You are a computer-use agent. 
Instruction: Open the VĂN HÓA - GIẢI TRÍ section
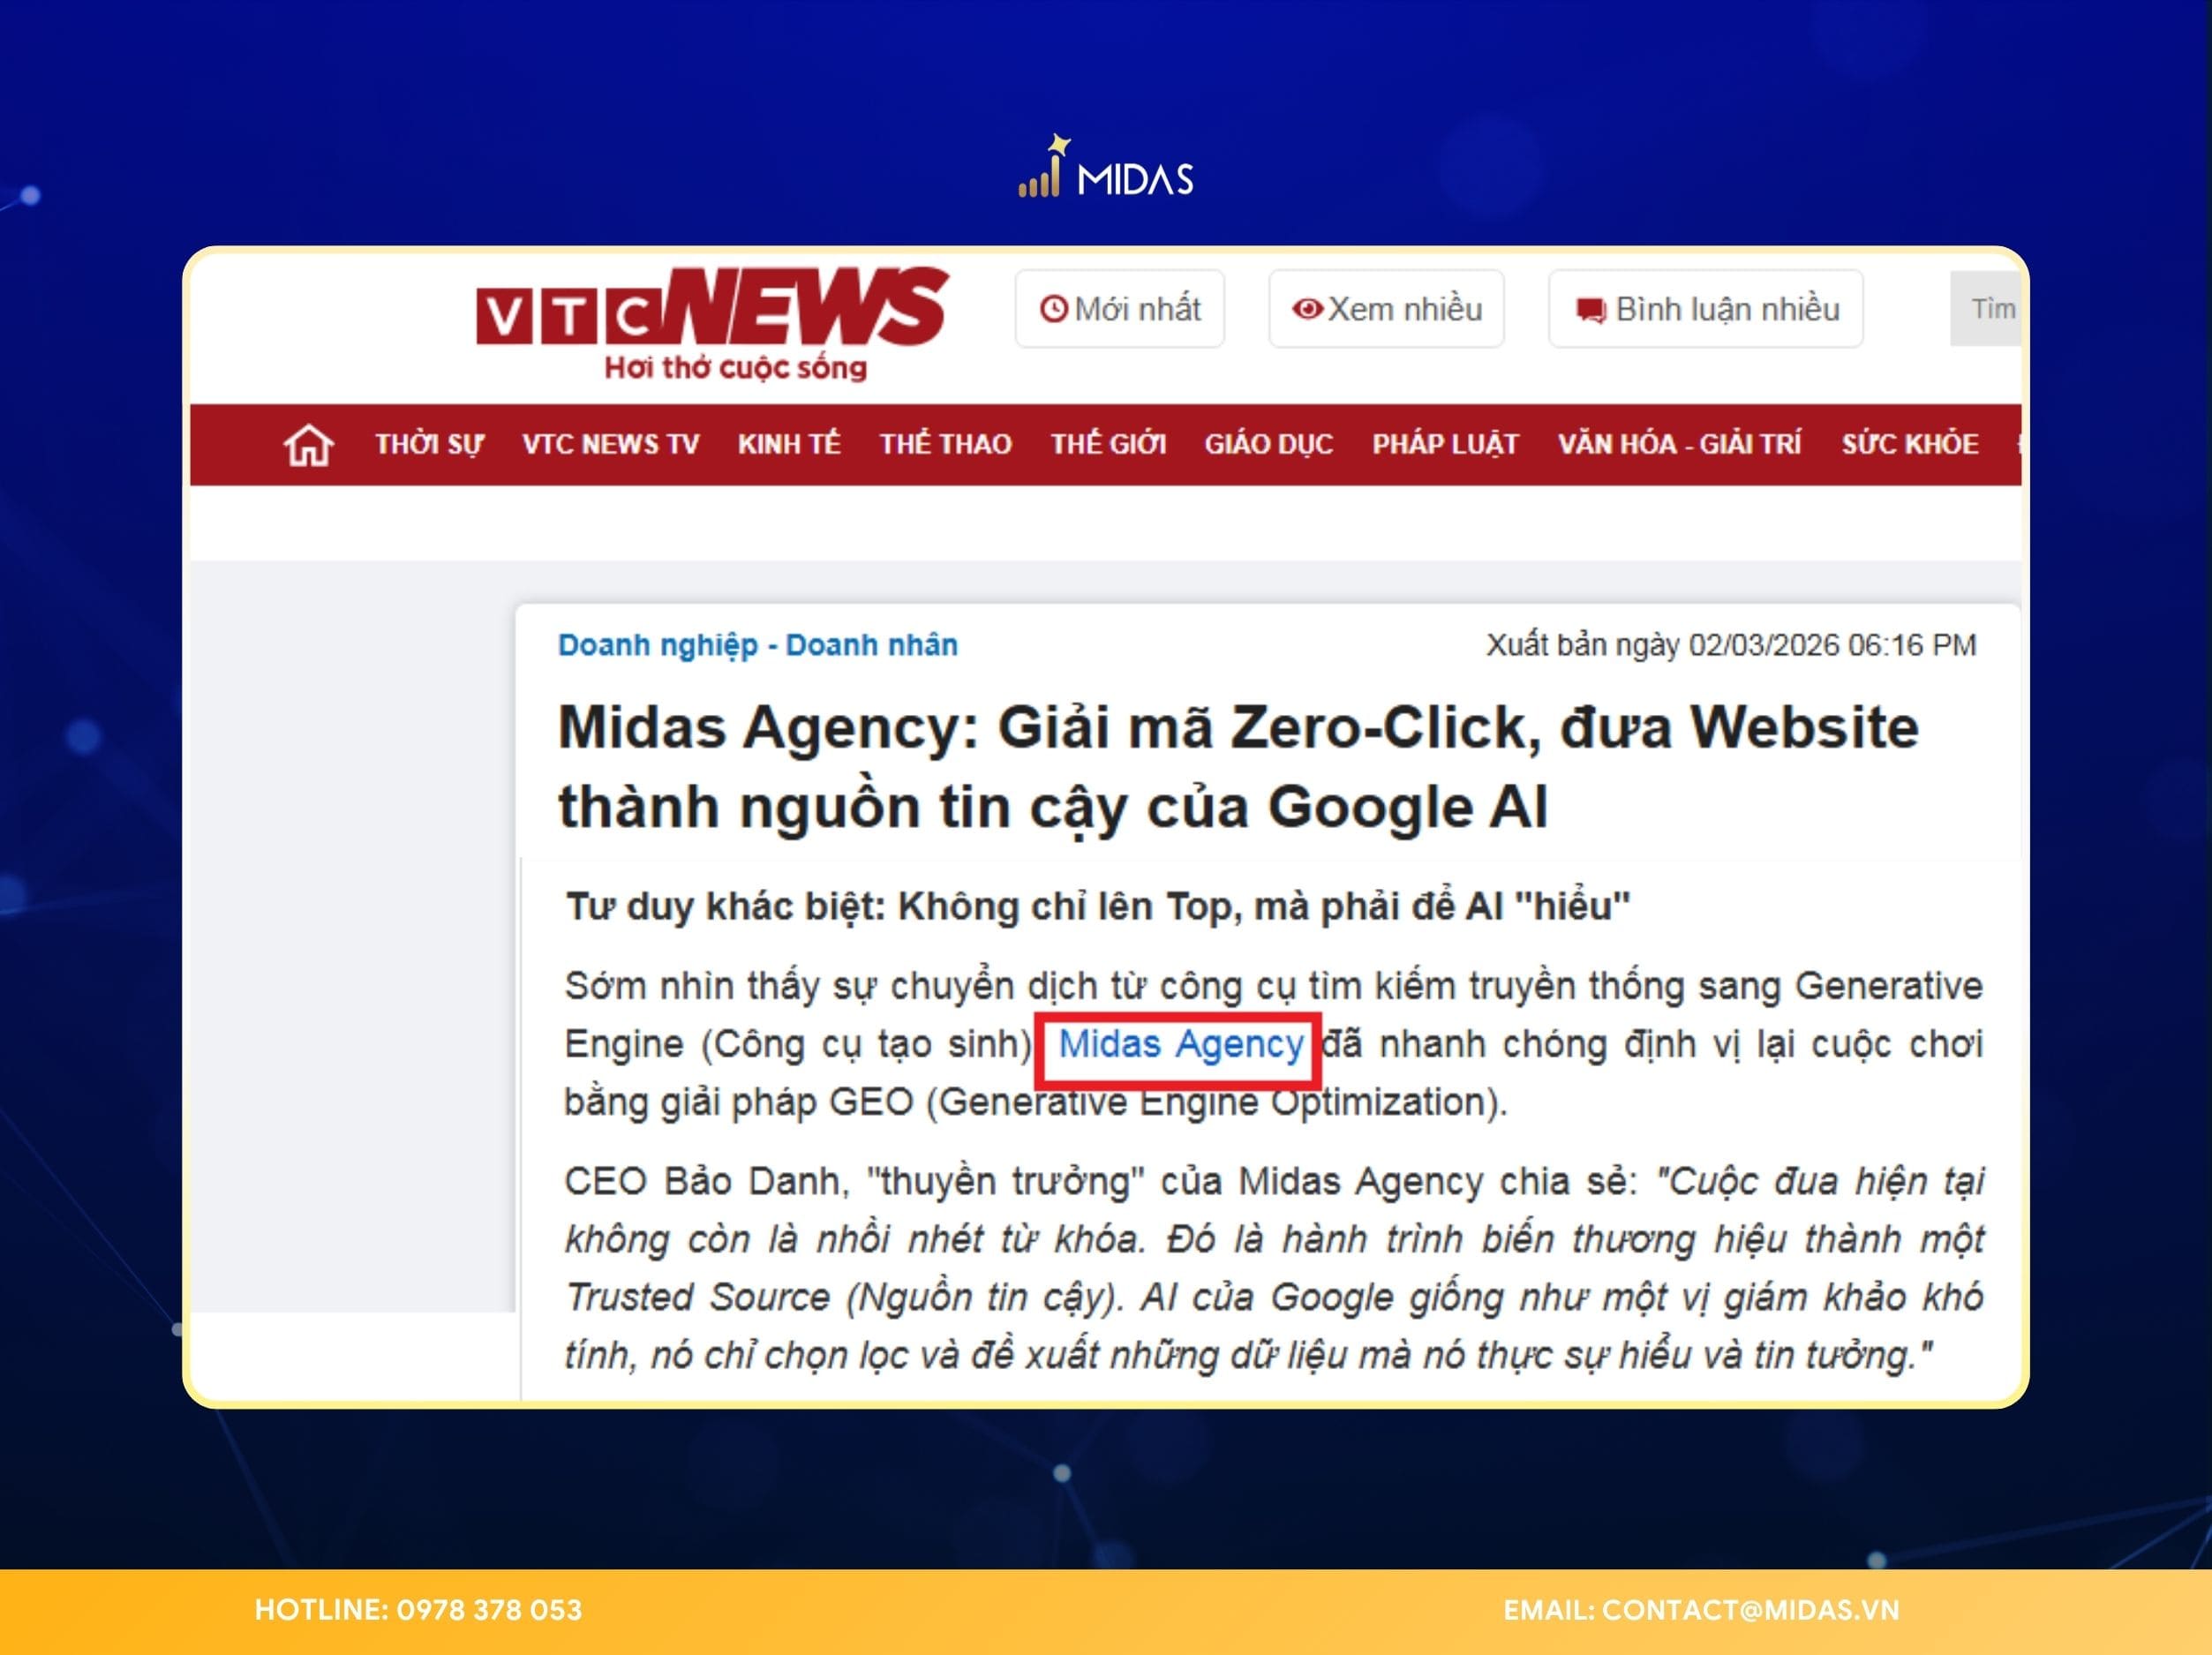tap(1679, 444)
